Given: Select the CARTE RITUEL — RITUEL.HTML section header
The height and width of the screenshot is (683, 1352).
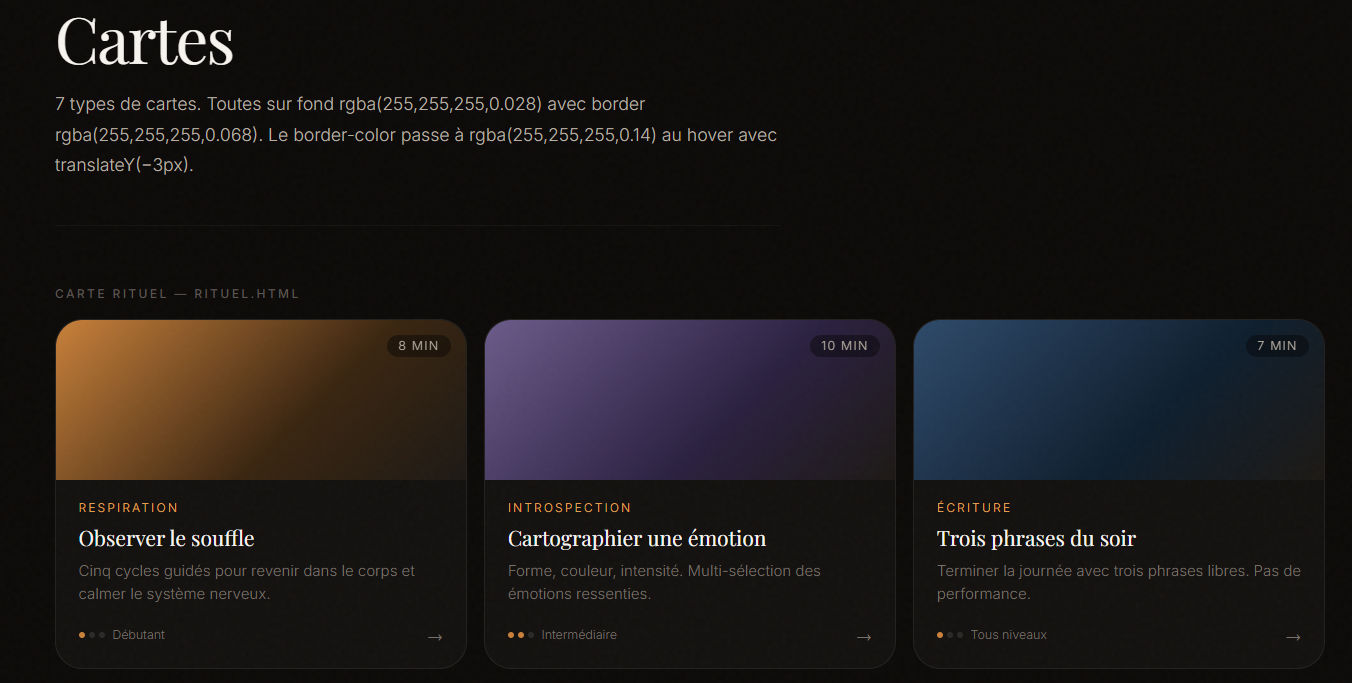Looking at the screenshot, I should (x=177, y=293).
